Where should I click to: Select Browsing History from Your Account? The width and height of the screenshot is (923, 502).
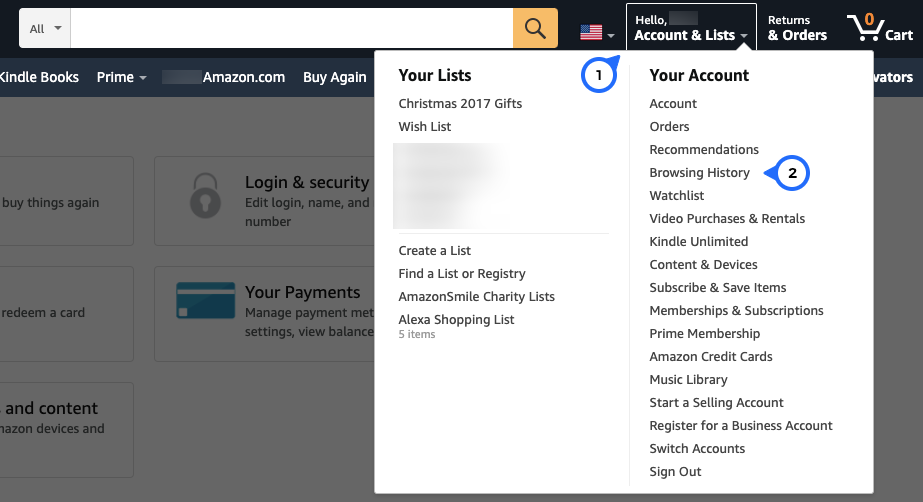[699, 172]
